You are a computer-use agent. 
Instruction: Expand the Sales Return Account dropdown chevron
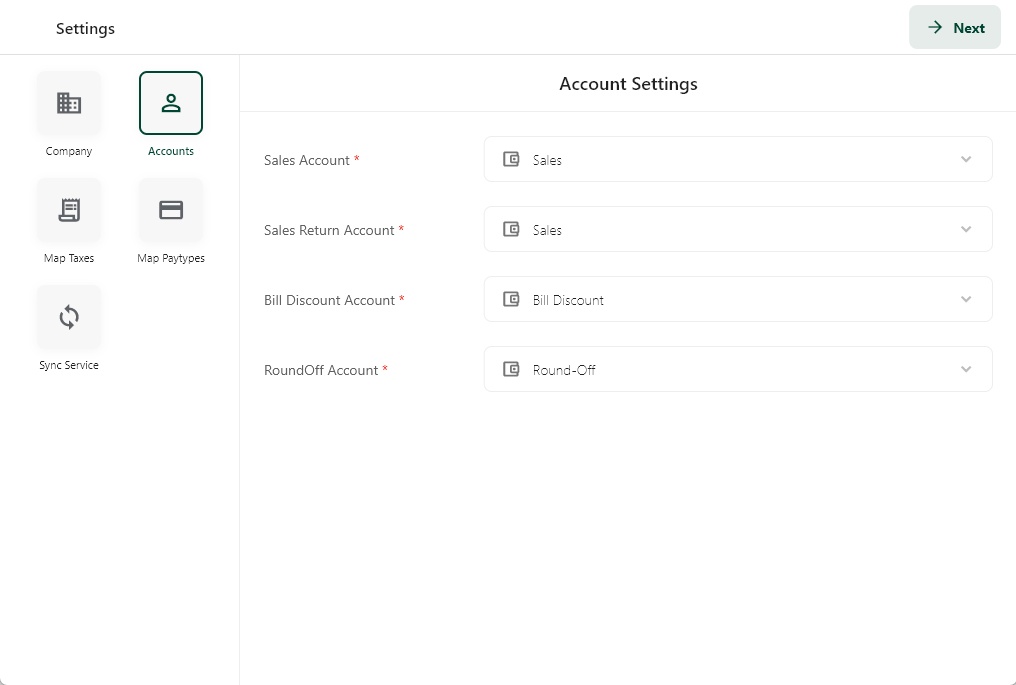pyautogui.click(x=966, y=229)
